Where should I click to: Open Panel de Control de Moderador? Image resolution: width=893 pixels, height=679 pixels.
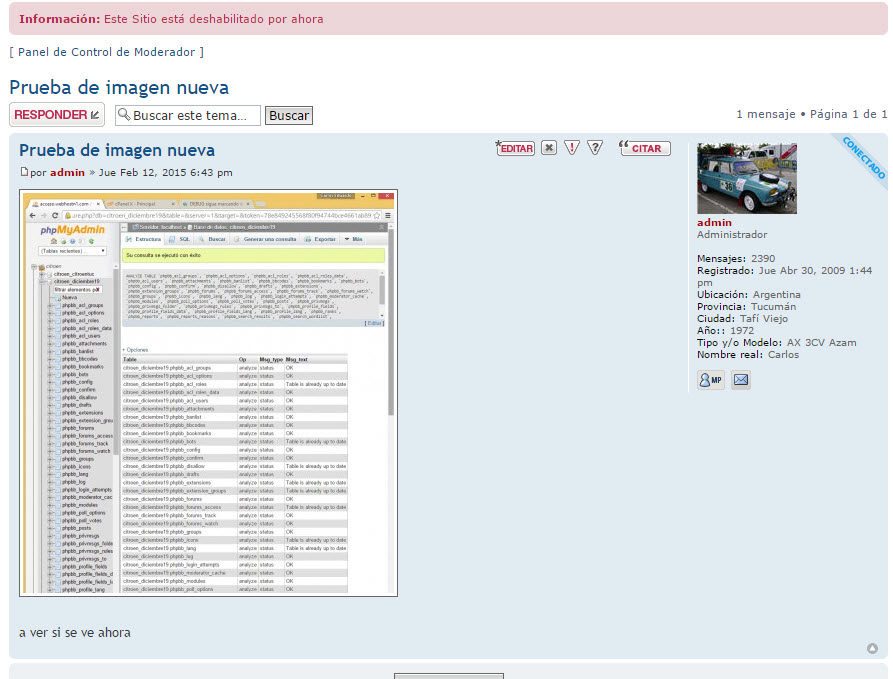pos(107,52)
